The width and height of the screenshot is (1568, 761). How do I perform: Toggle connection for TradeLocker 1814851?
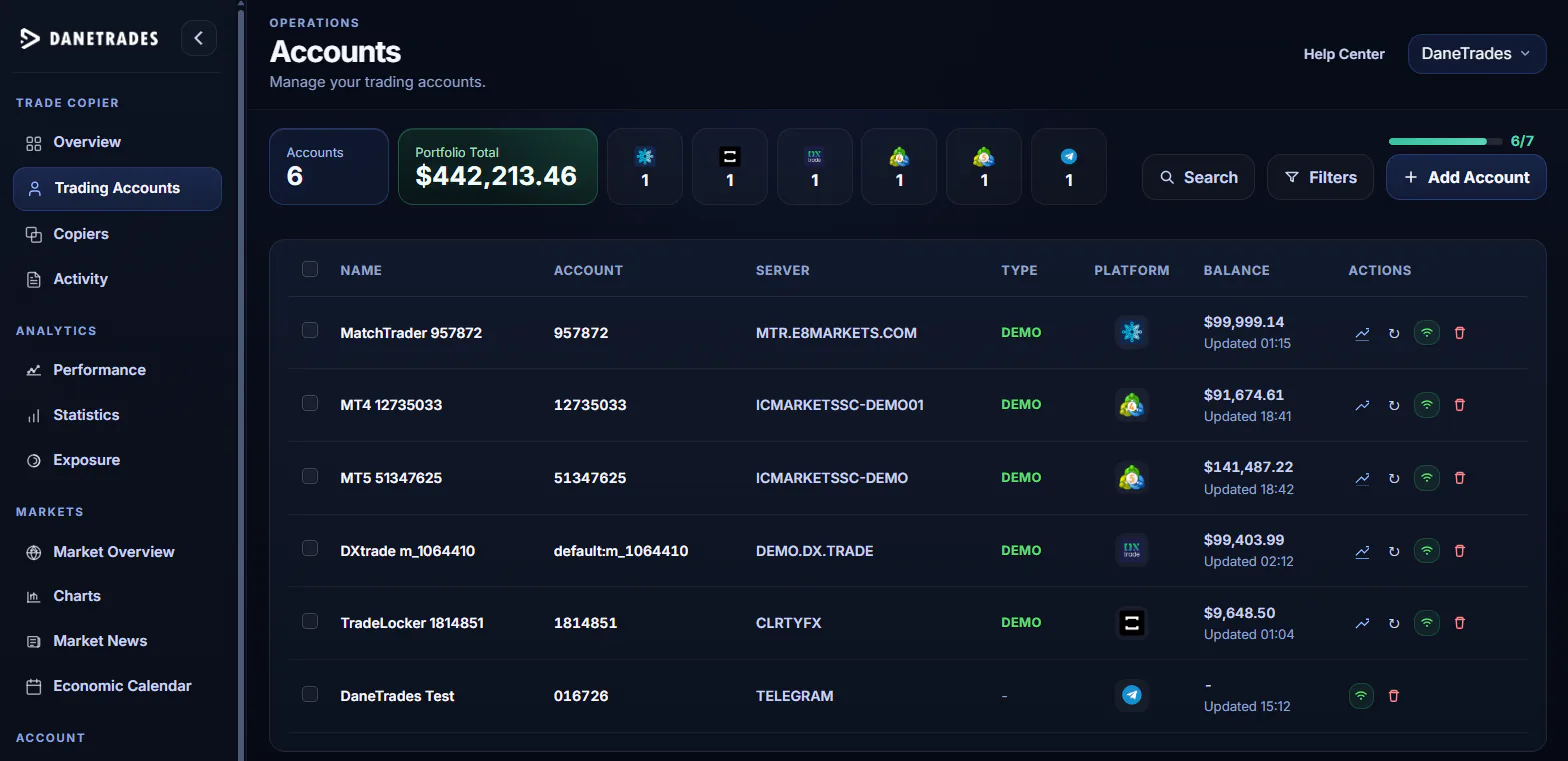click(x=1427, y=623)
